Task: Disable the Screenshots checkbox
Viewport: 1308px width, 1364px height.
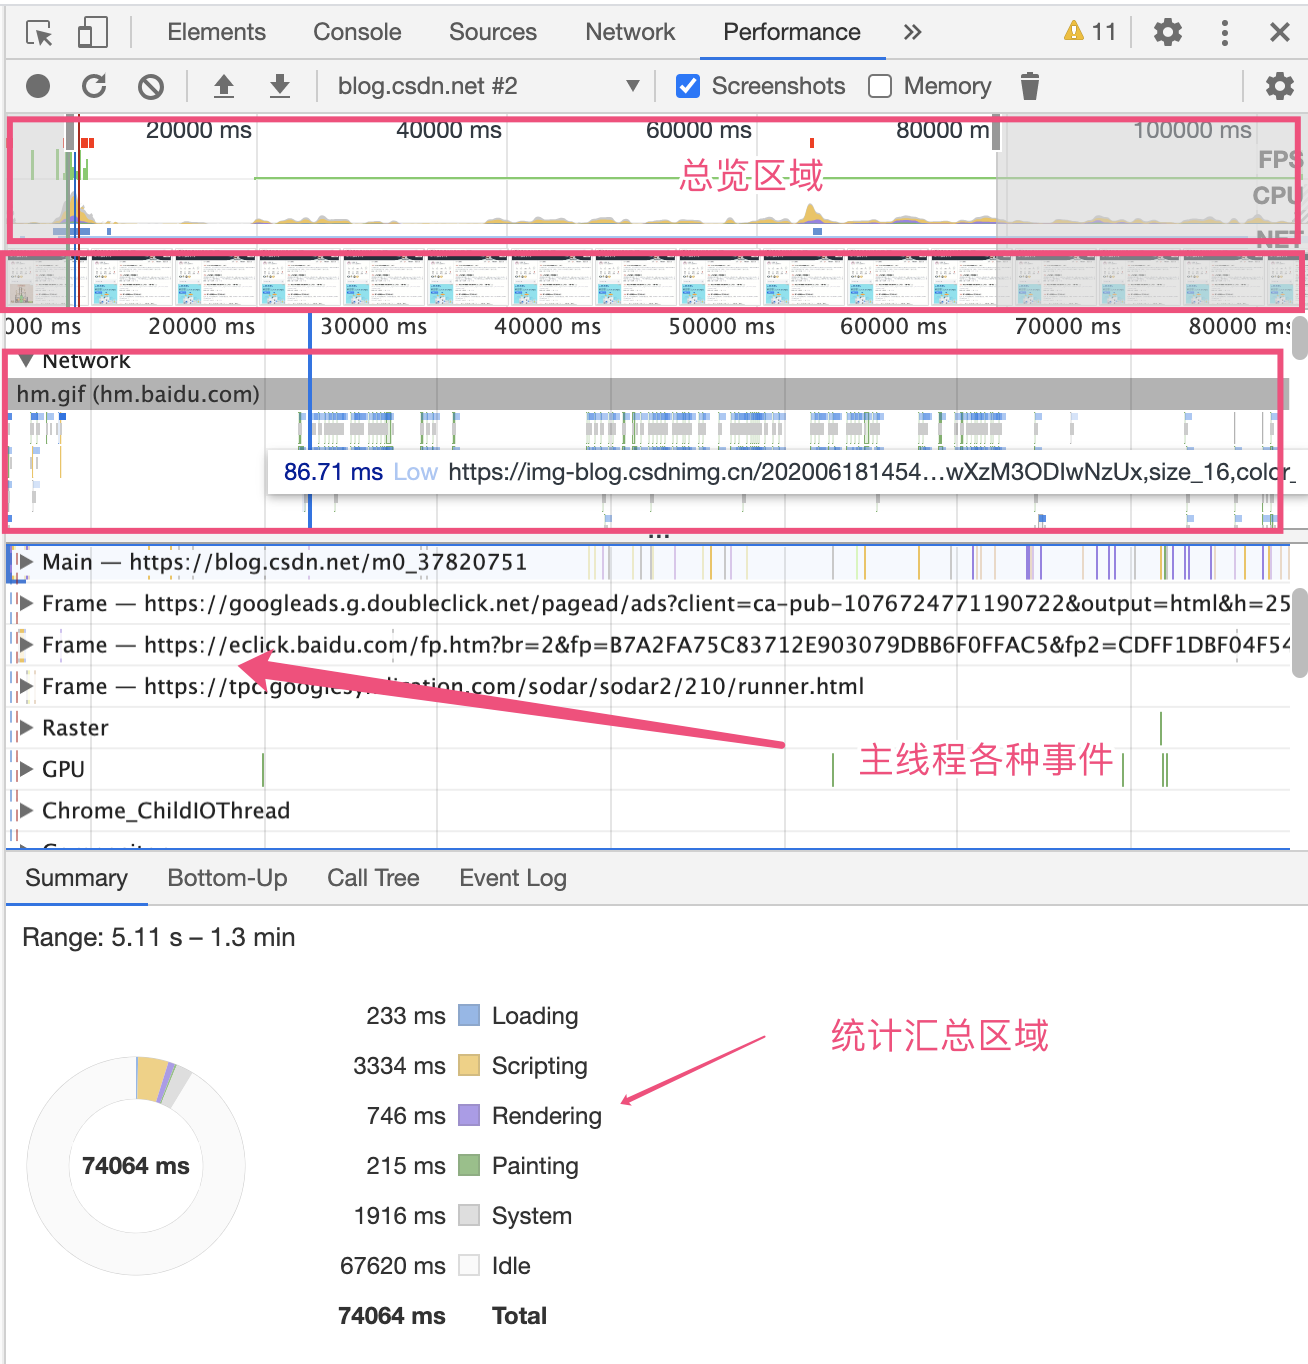Action: click(687, 86)
